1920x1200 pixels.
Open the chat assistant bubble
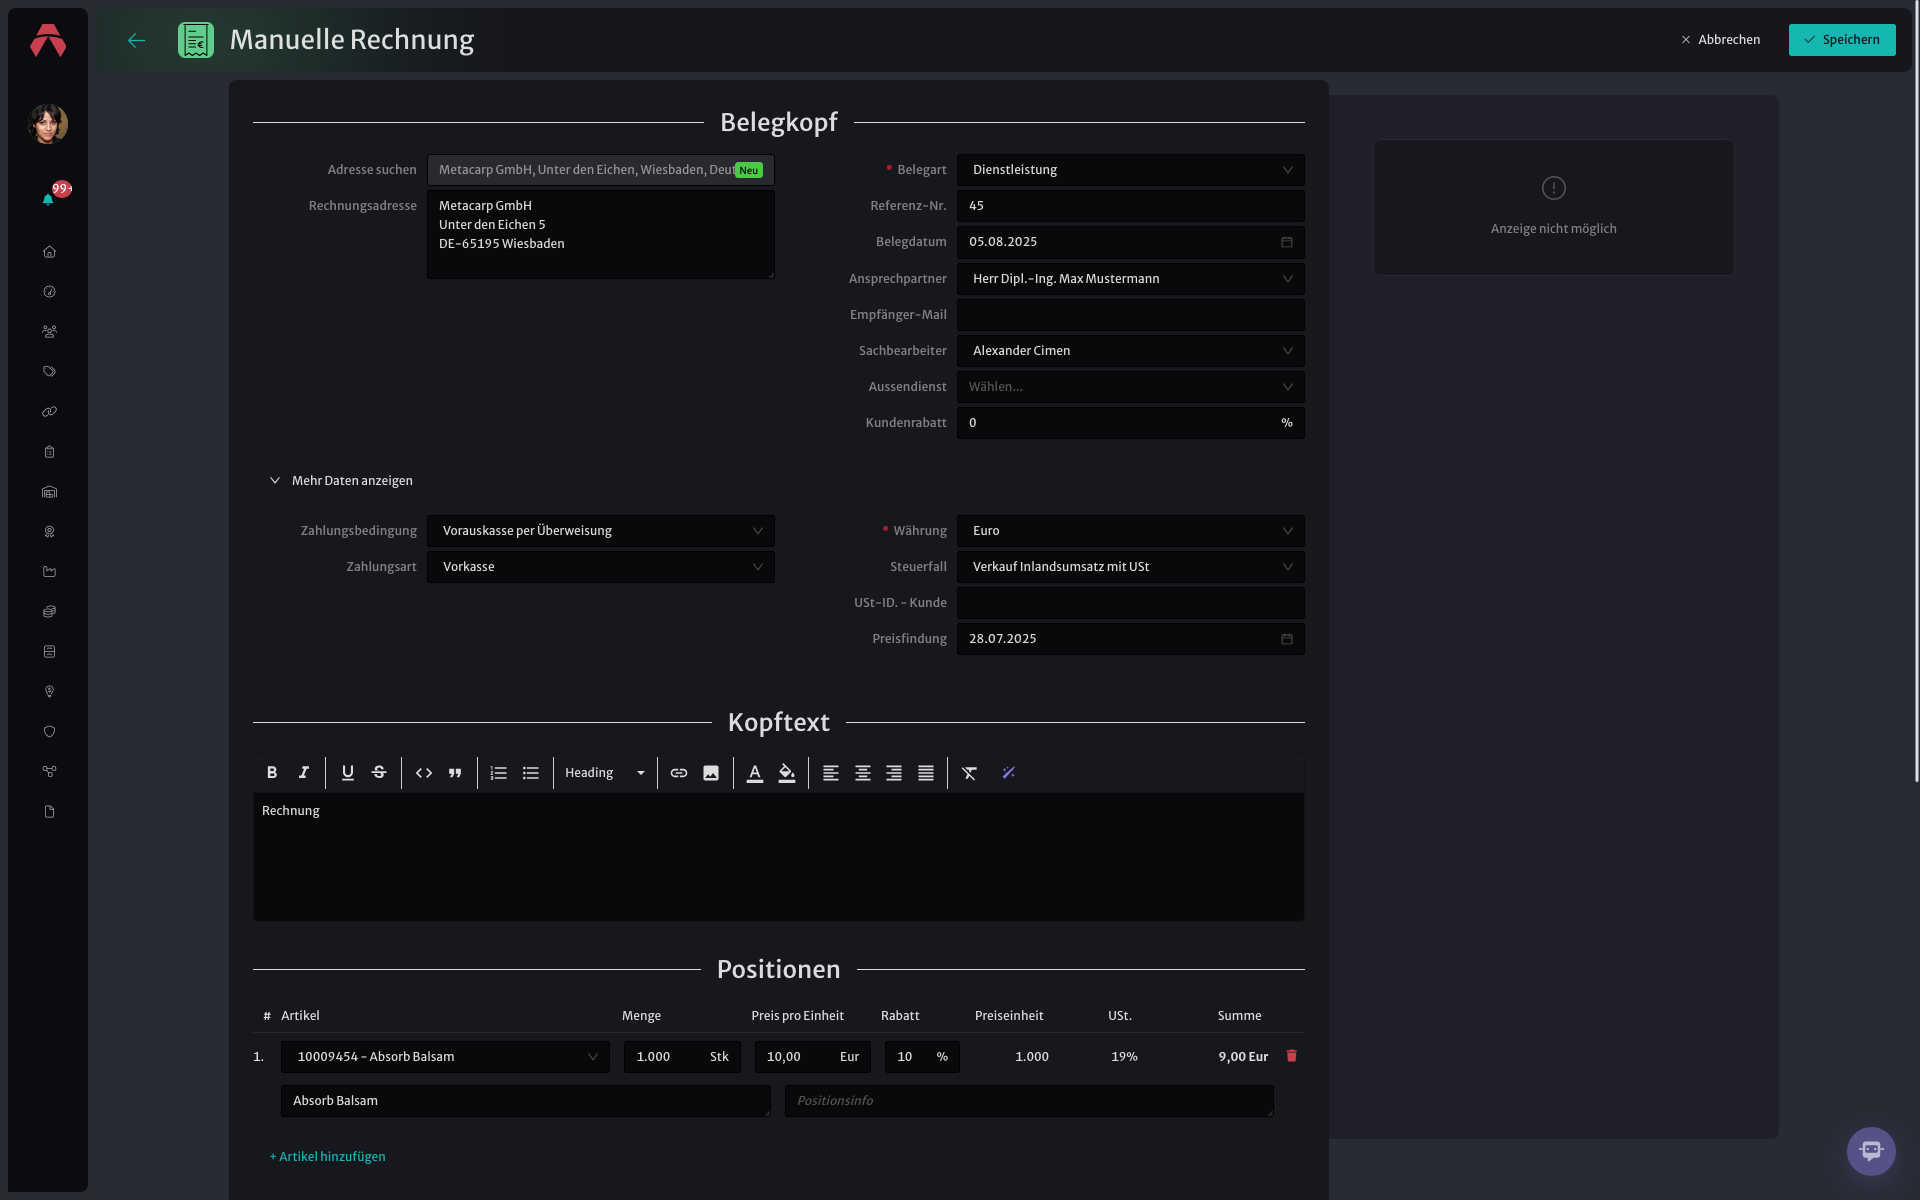[x=1871, y=1151]
